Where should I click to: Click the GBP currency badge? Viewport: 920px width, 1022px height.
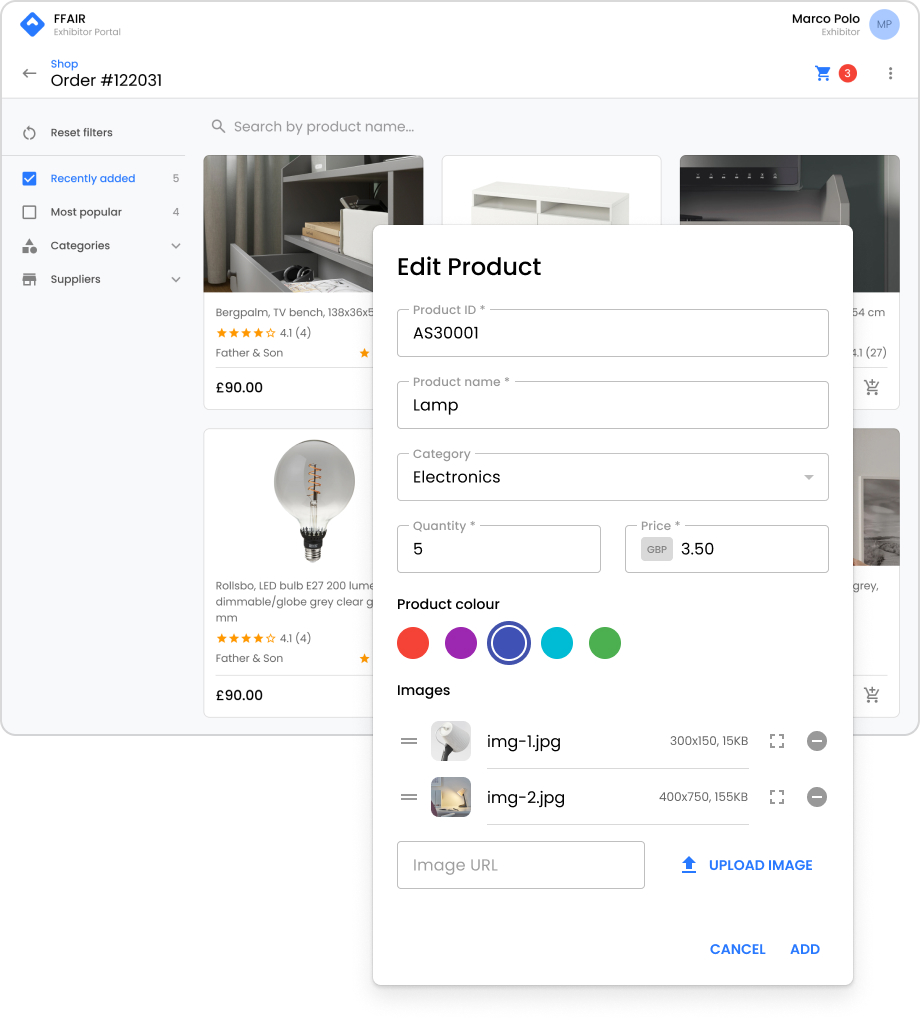pos(657,549)
